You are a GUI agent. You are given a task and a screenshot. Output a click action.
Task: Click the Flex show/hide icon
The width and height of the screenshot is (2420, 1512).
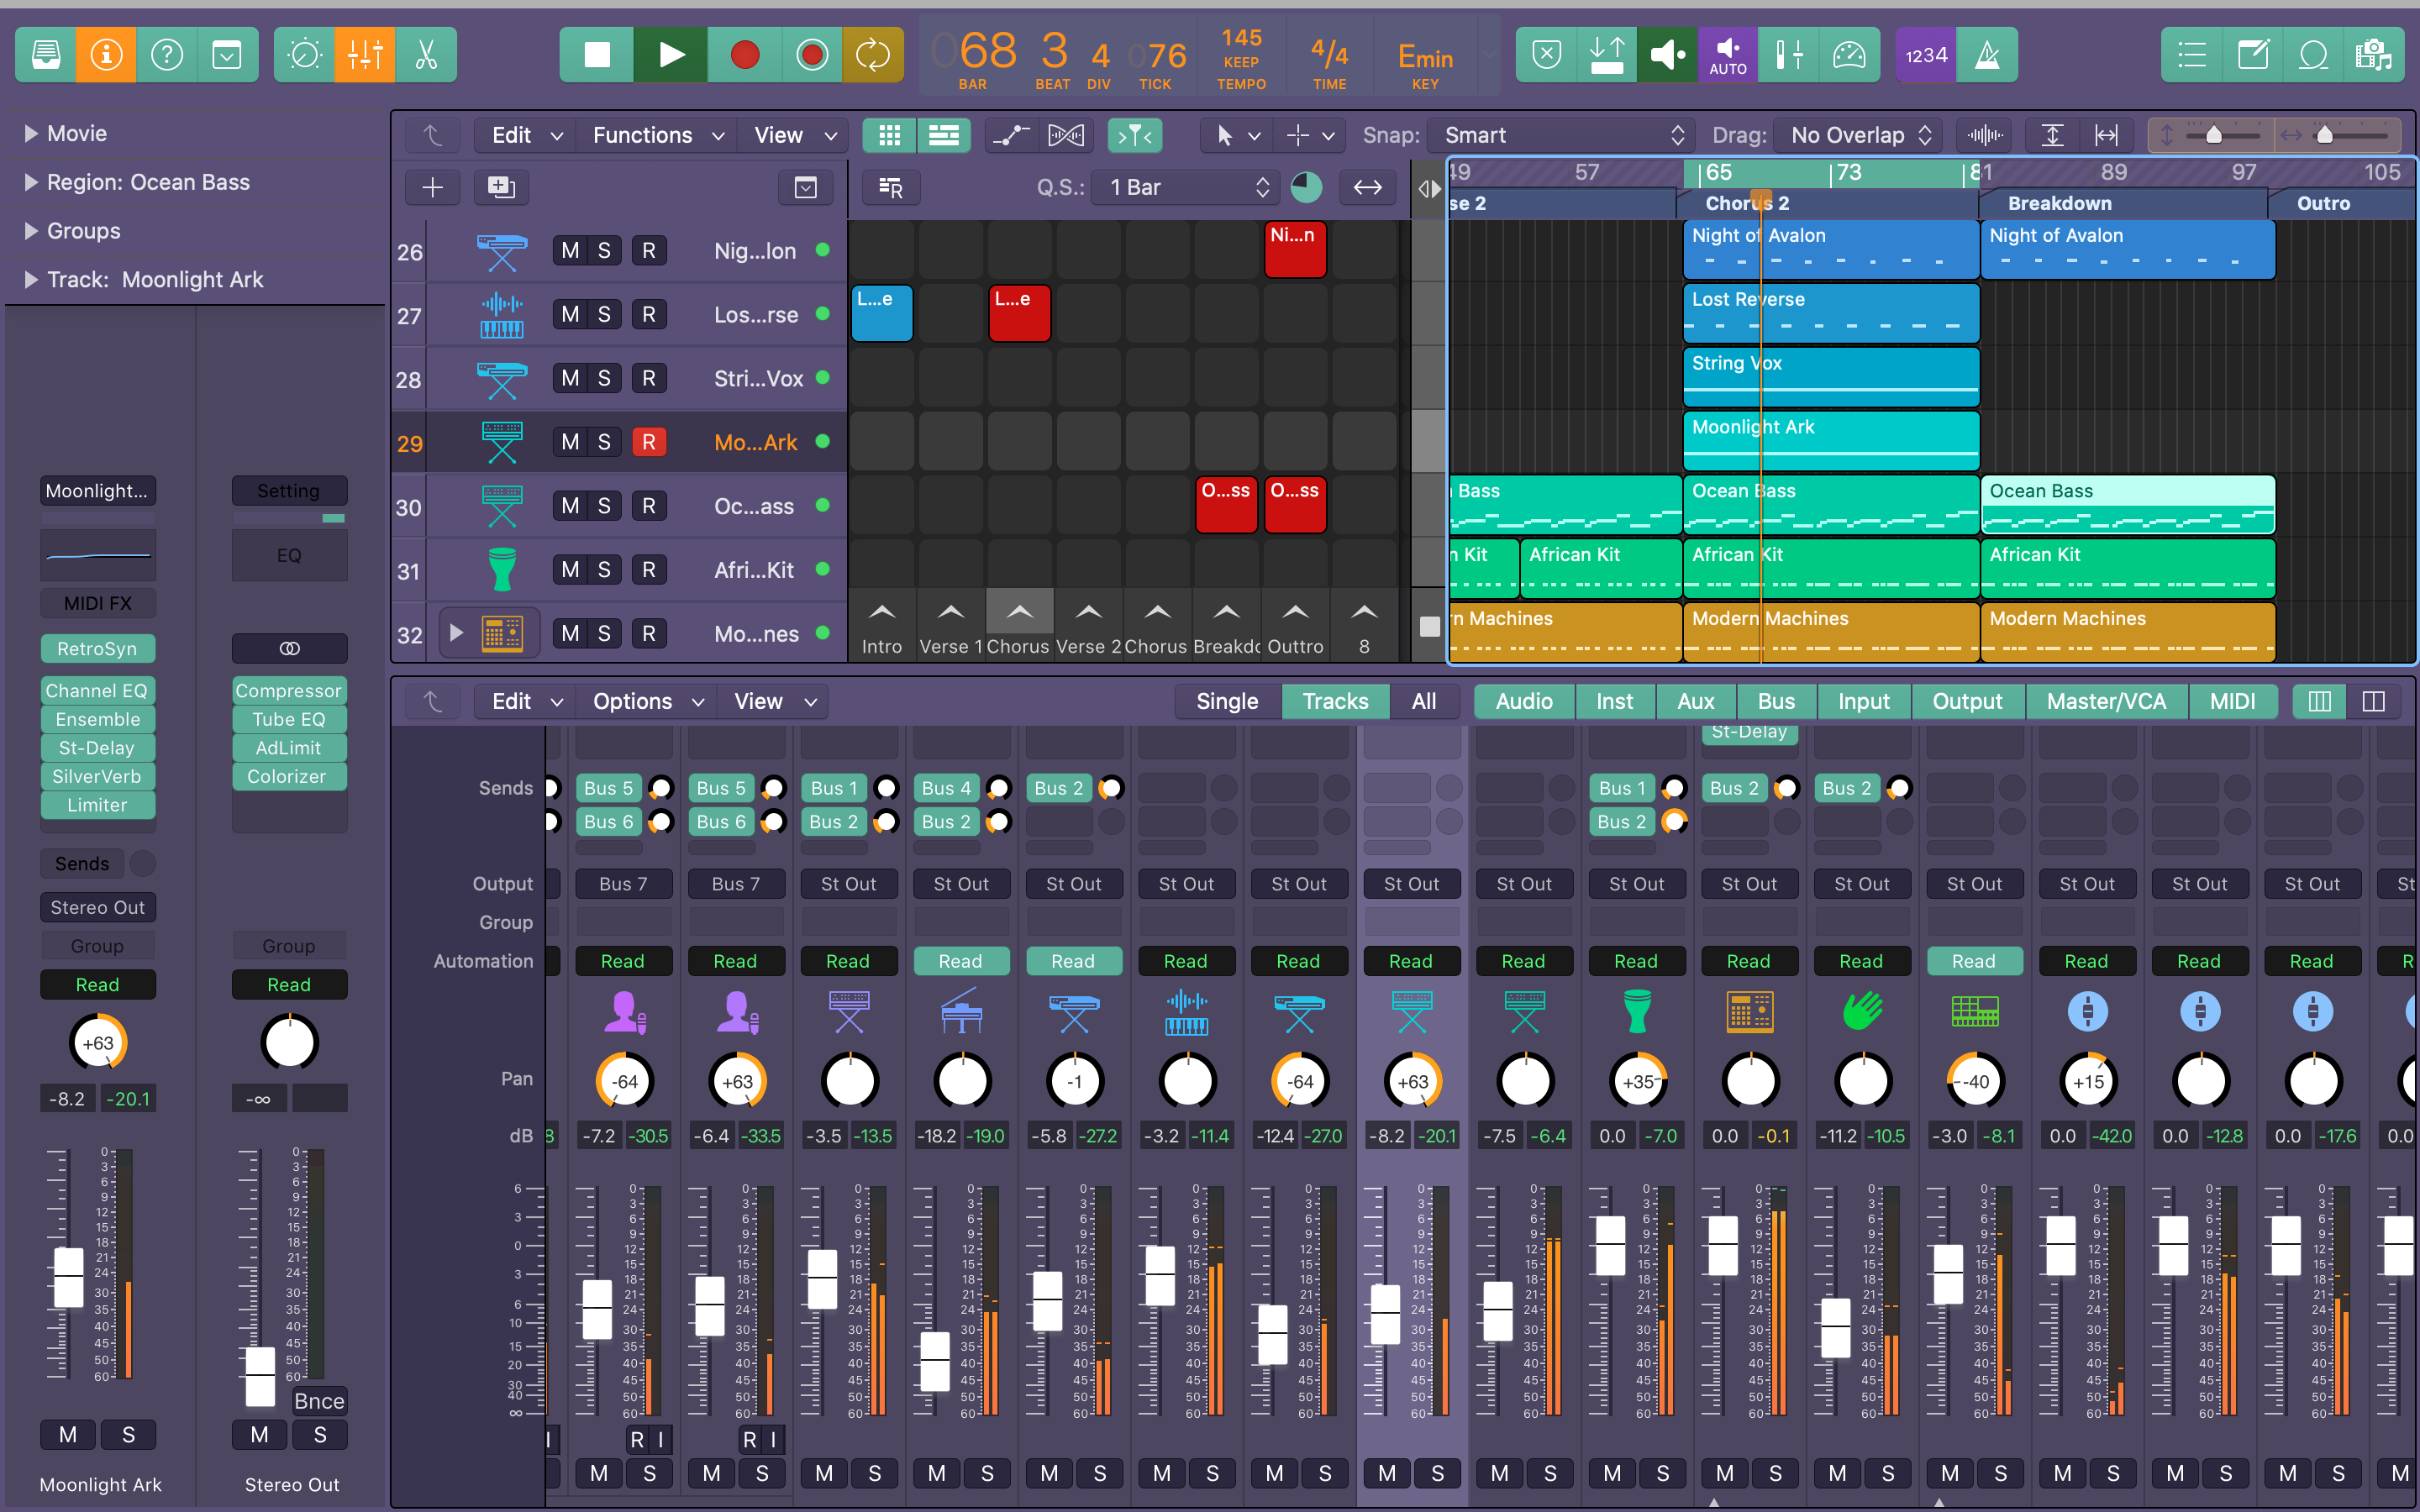(x=1066, y=135)
